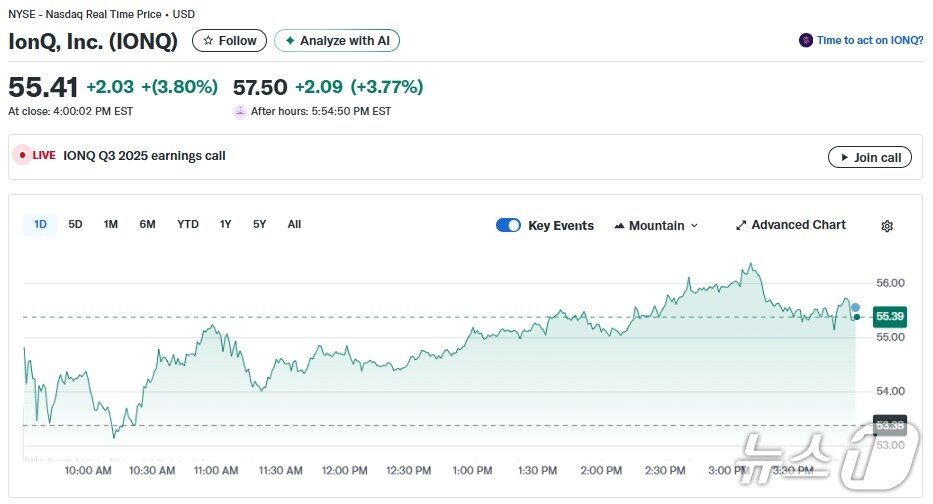This screenshot has width=933, height=504.
Task: Click the after hours moon icon
Action: [x=240, y=112]
